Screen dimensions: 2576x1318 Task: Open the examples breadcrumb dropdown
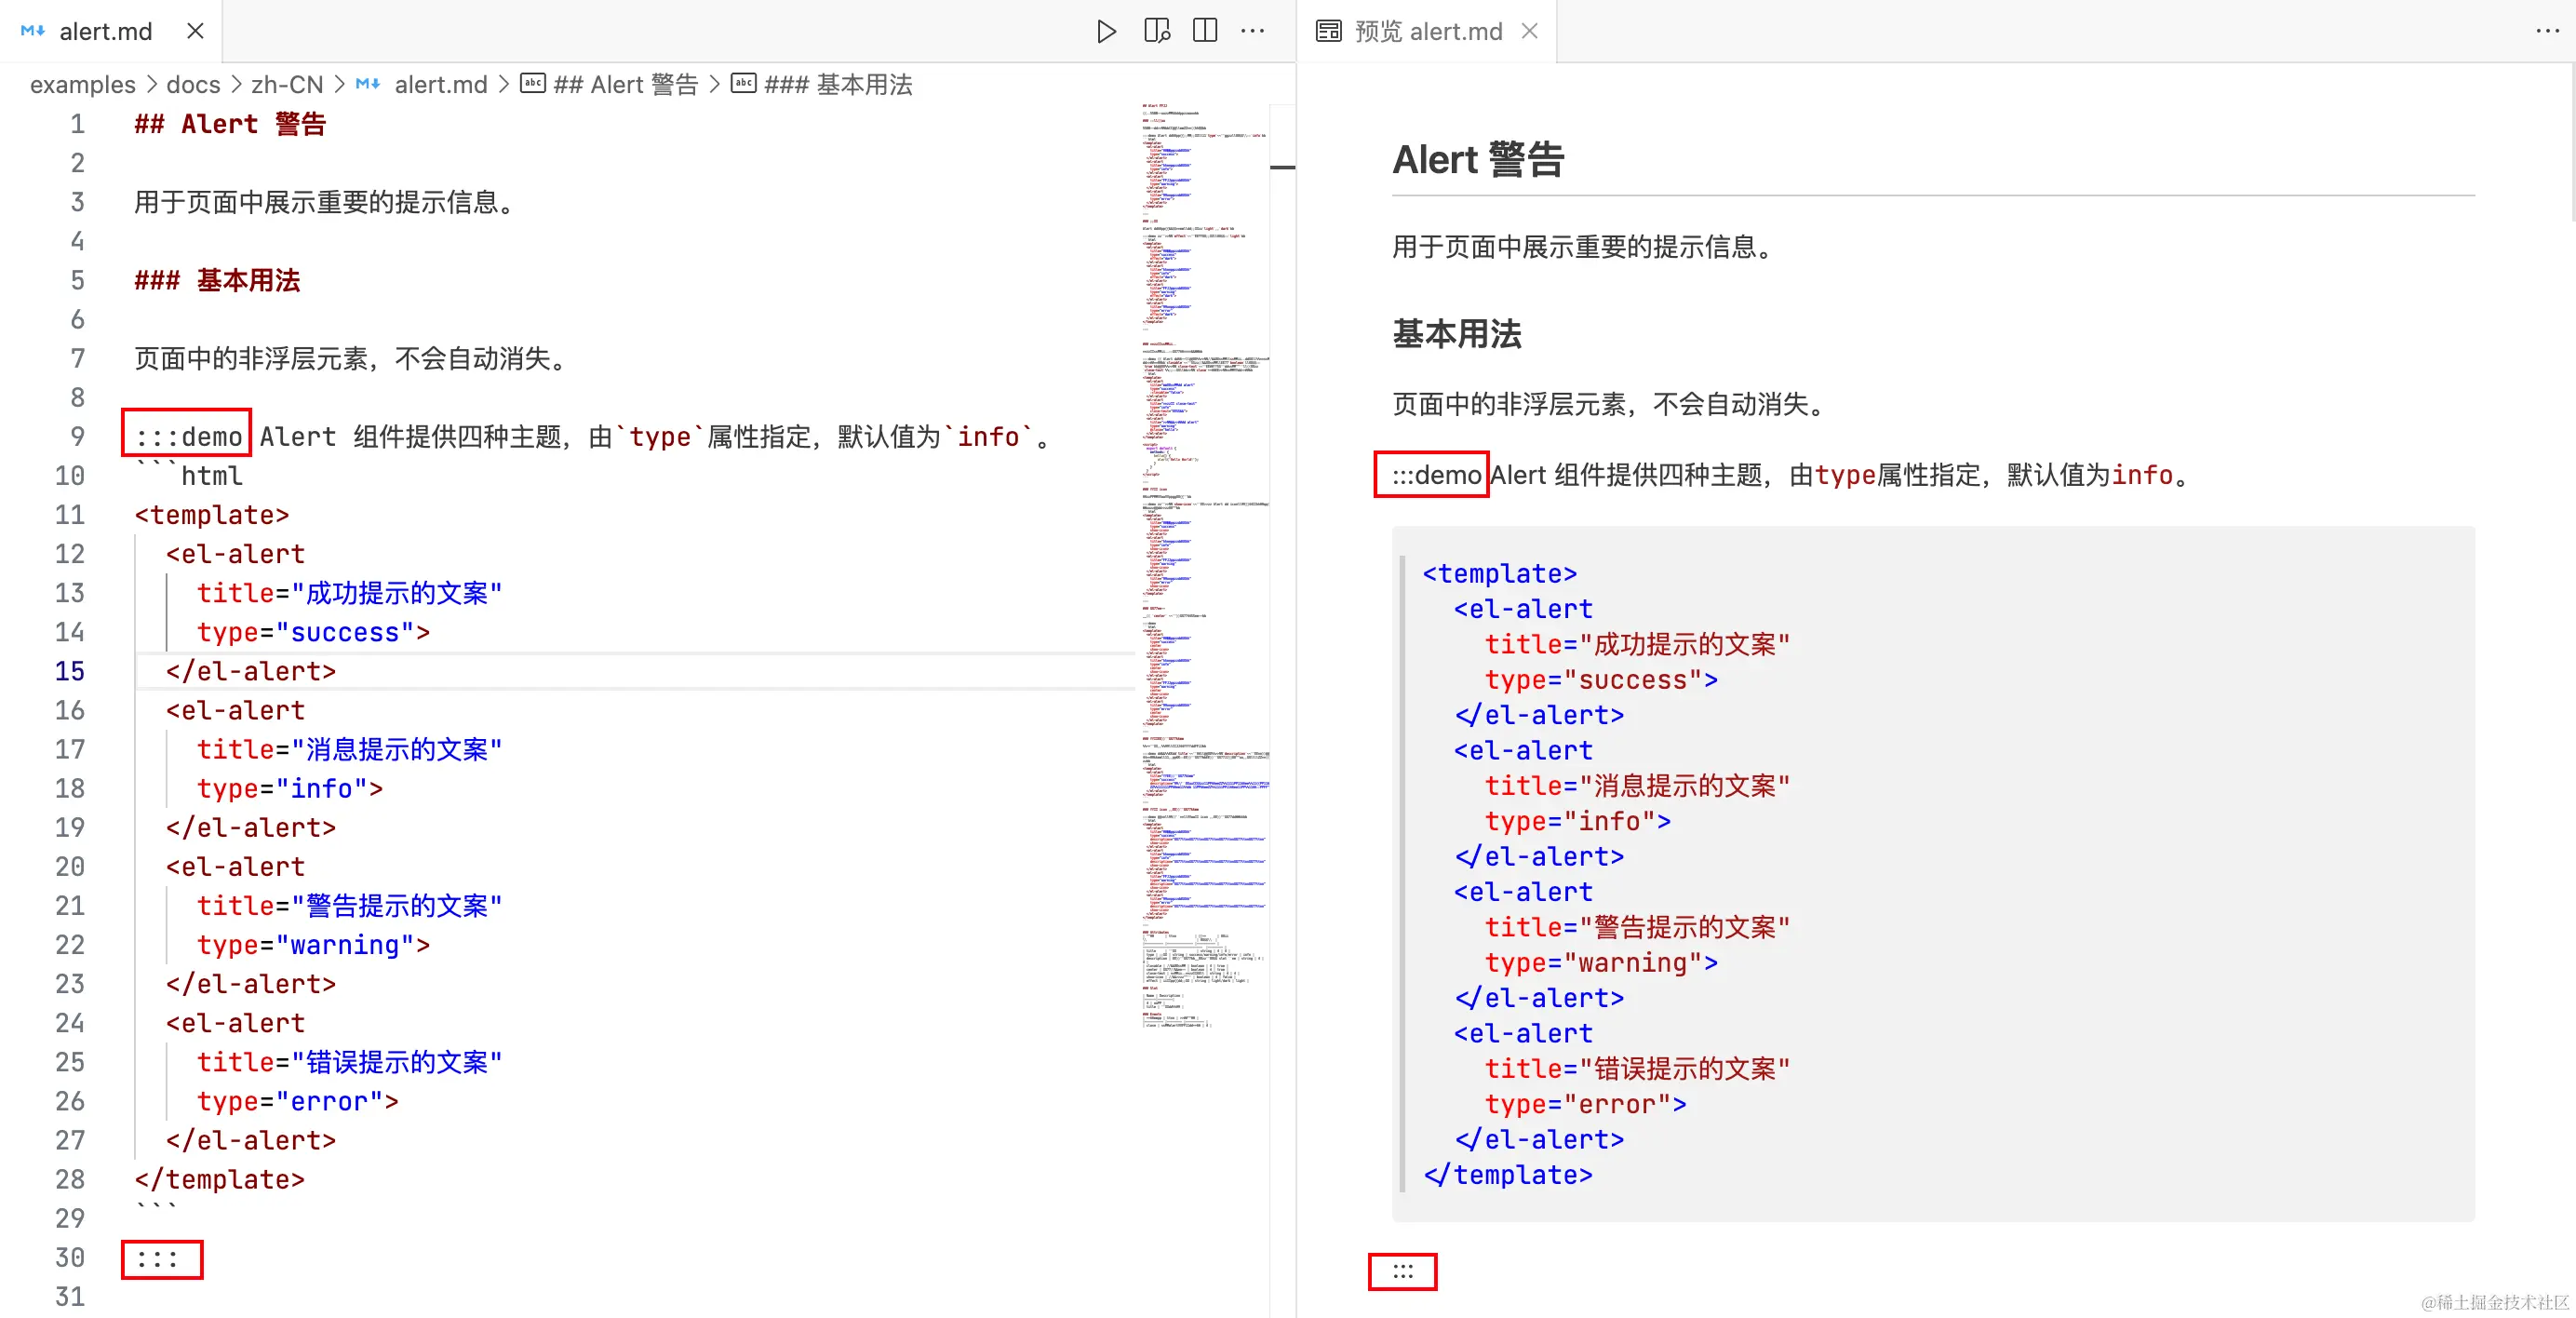pyautogui.click(x=82, y=85)
